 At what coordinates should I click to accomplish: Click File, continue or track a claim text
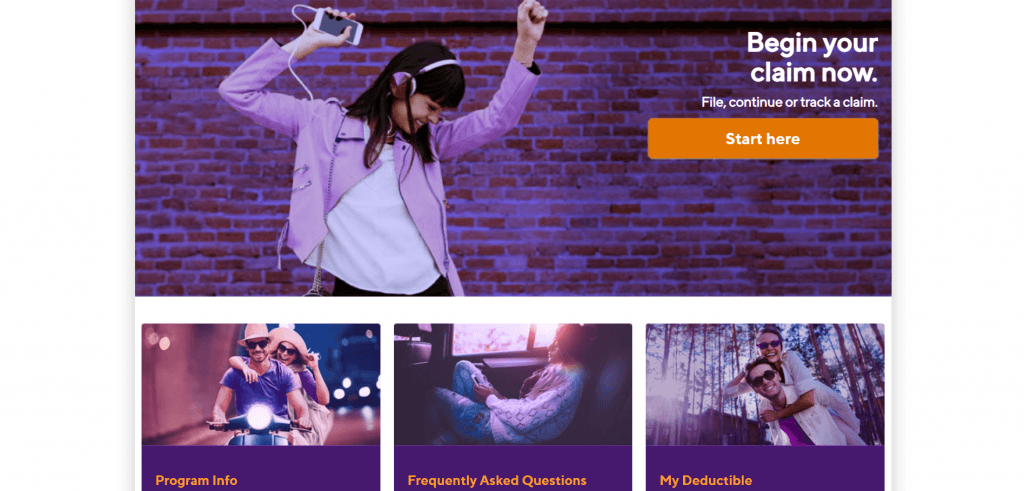tap(789, 103)
